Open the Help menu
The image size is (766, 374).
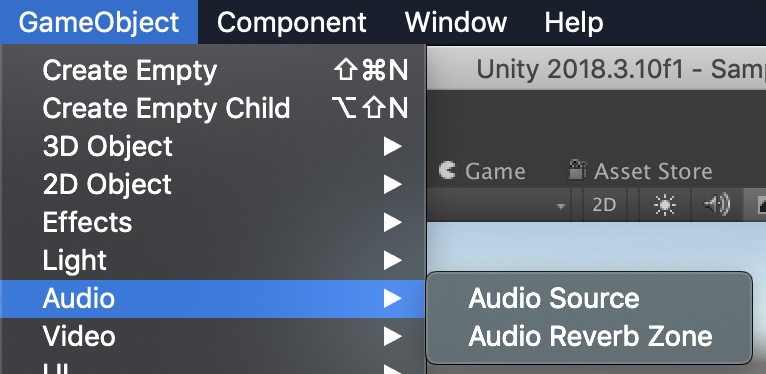click(x=574, y=22)
